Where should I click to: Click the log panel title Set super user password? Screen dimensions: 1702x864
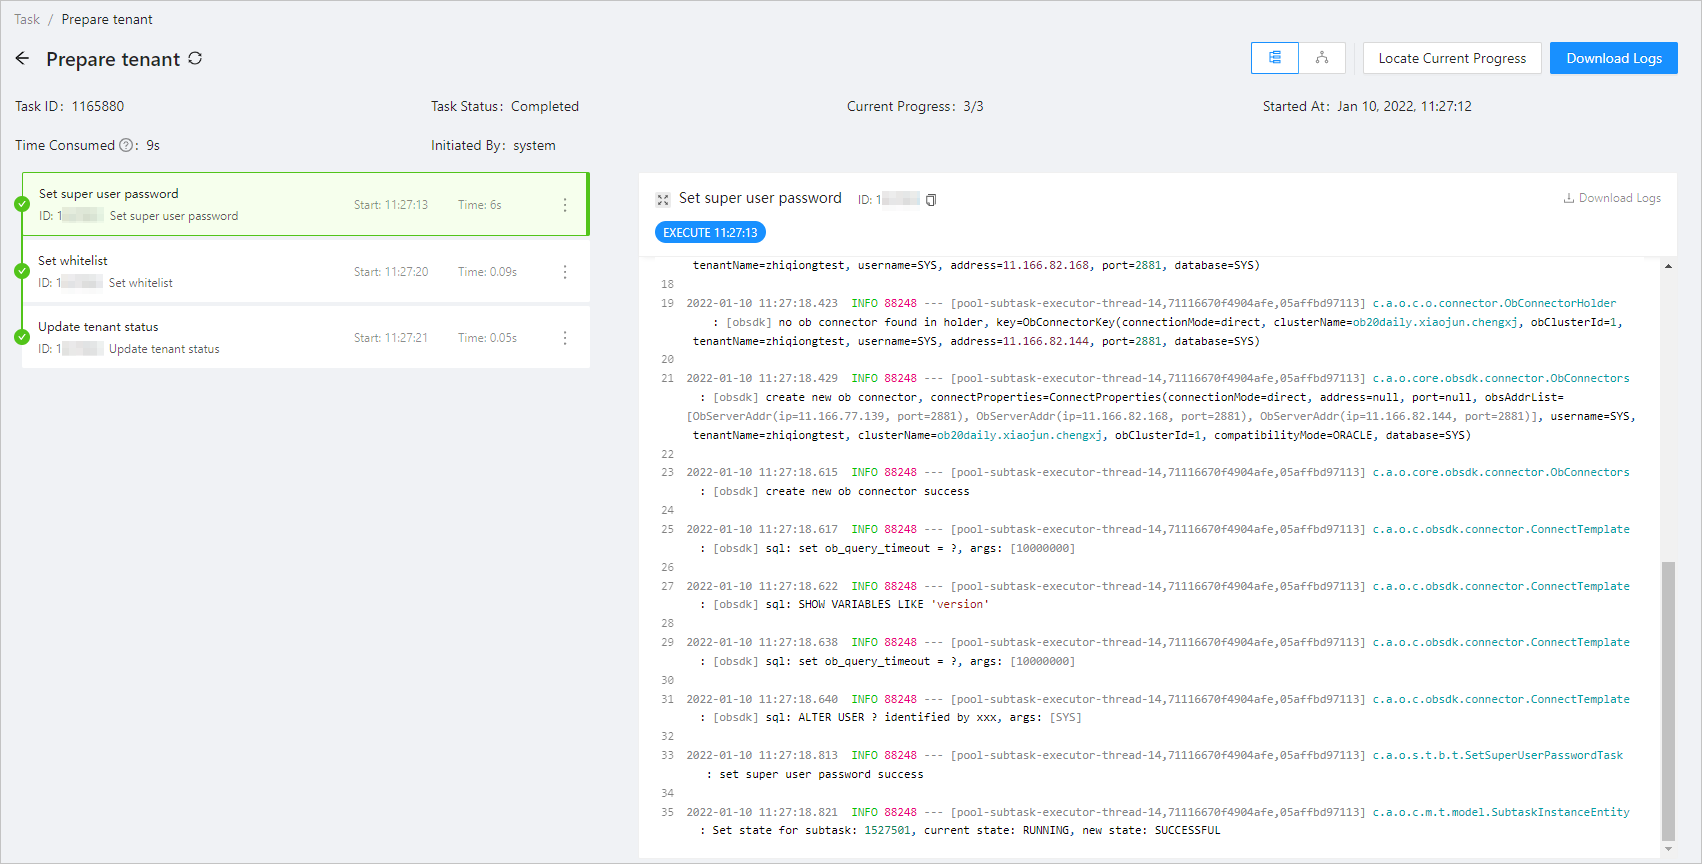pos(760,198)
